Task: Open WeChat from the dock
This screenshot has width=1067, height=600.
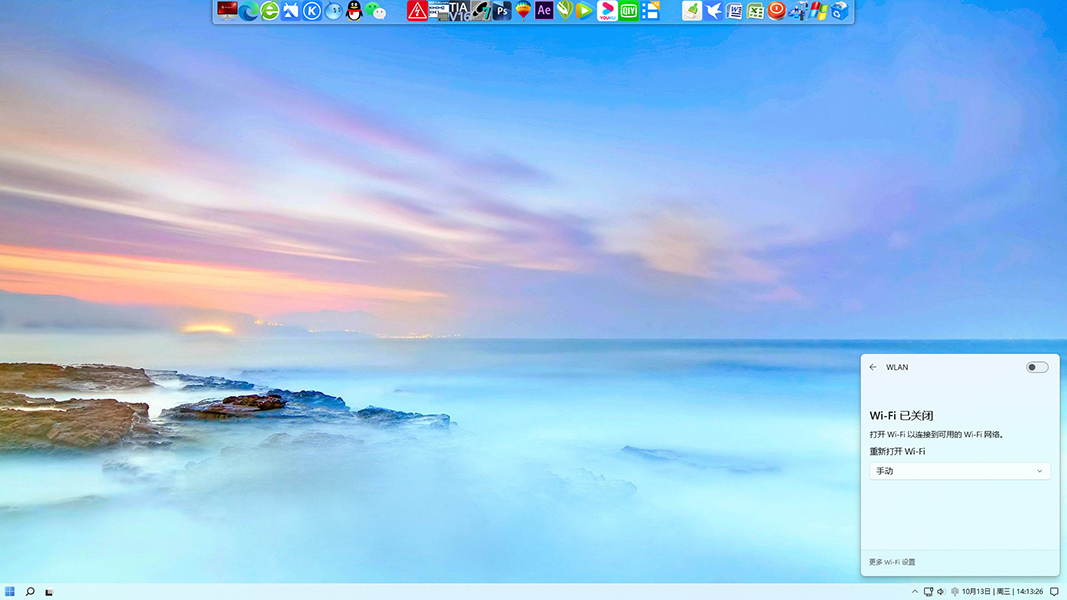Action: tap(376, 11)
